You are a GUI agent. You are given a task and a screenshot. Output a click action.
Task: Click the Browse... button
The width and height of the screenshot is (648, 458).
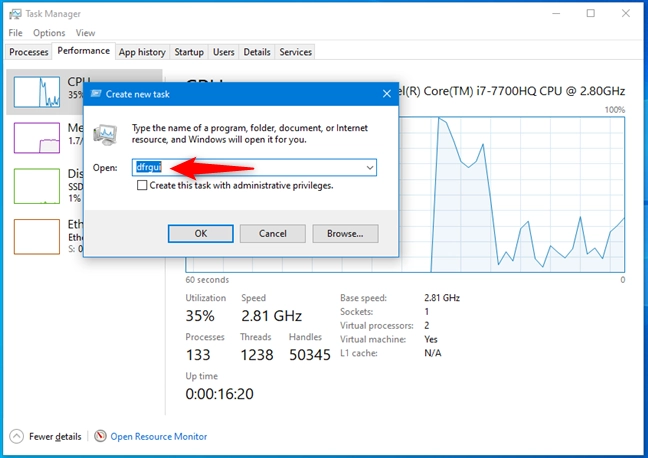coord(345,234)
